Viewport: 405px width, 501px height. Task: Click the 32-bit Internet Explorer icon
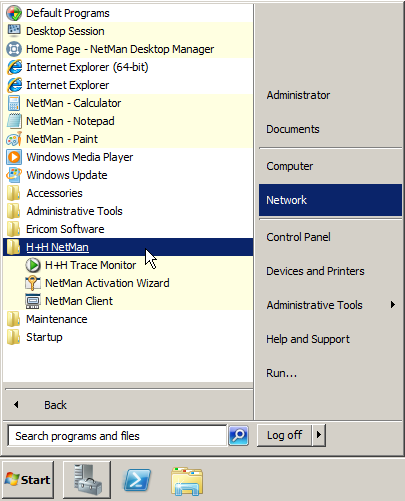click(14, 85)
